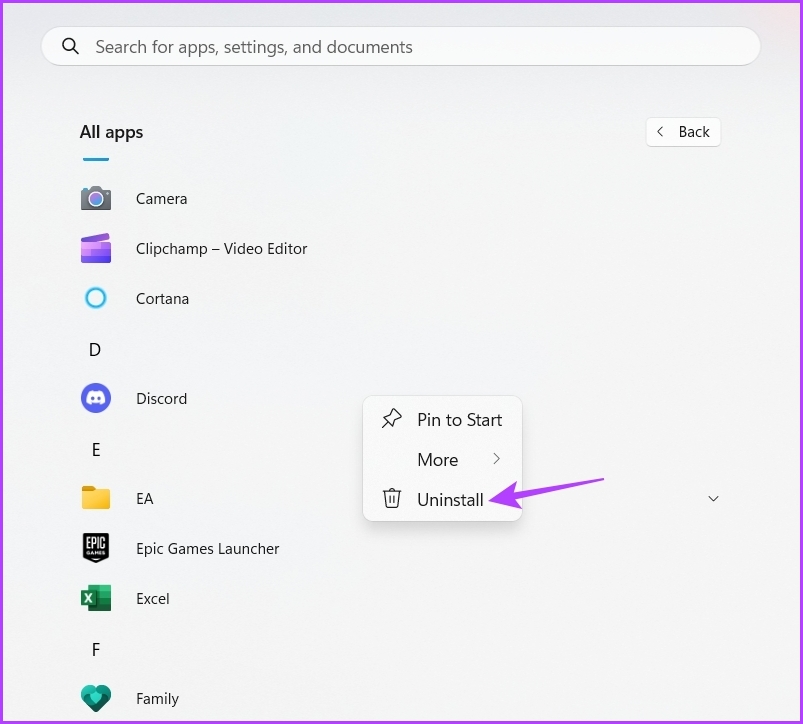Launch Epic Games Launcher icon
This screenshot has height=724, width=803.
[x=96, y=548]
